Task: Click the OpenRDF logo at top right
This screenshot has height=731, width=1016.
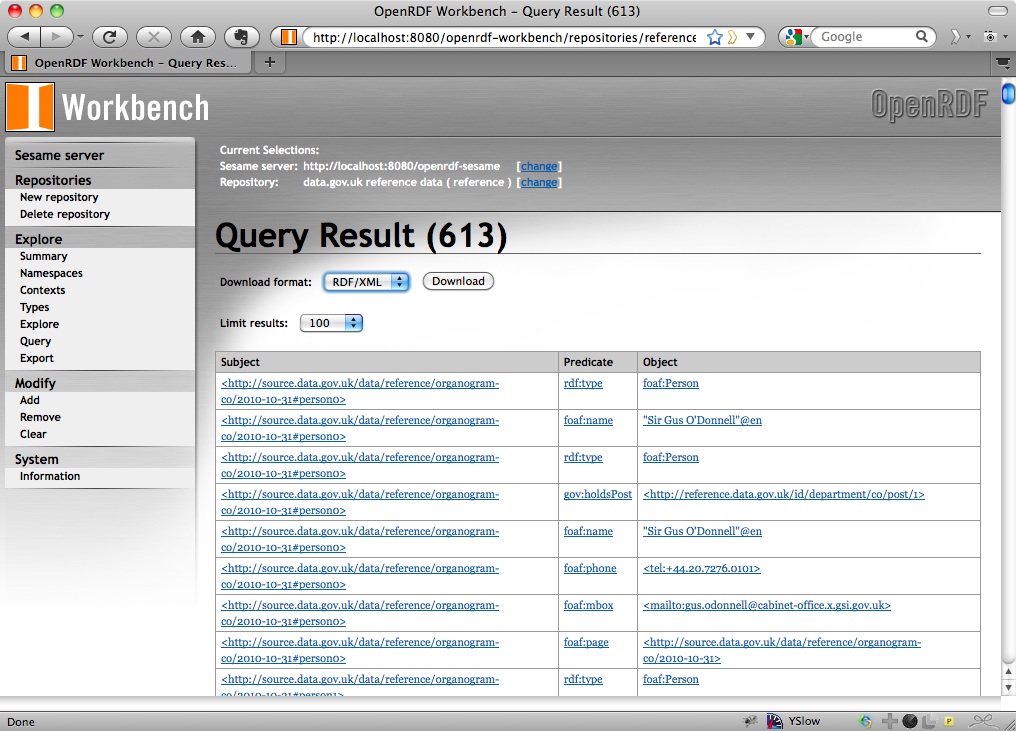Action: pos(929,106)
